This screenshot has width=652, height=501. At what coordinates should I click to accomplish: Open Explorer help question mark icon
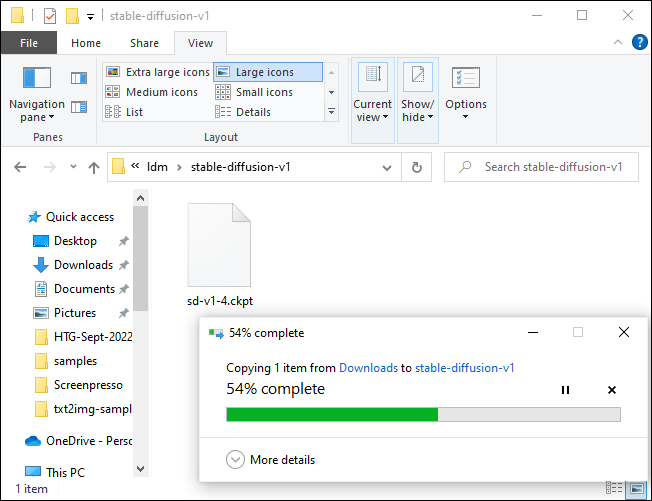click(x=639, y=43)
